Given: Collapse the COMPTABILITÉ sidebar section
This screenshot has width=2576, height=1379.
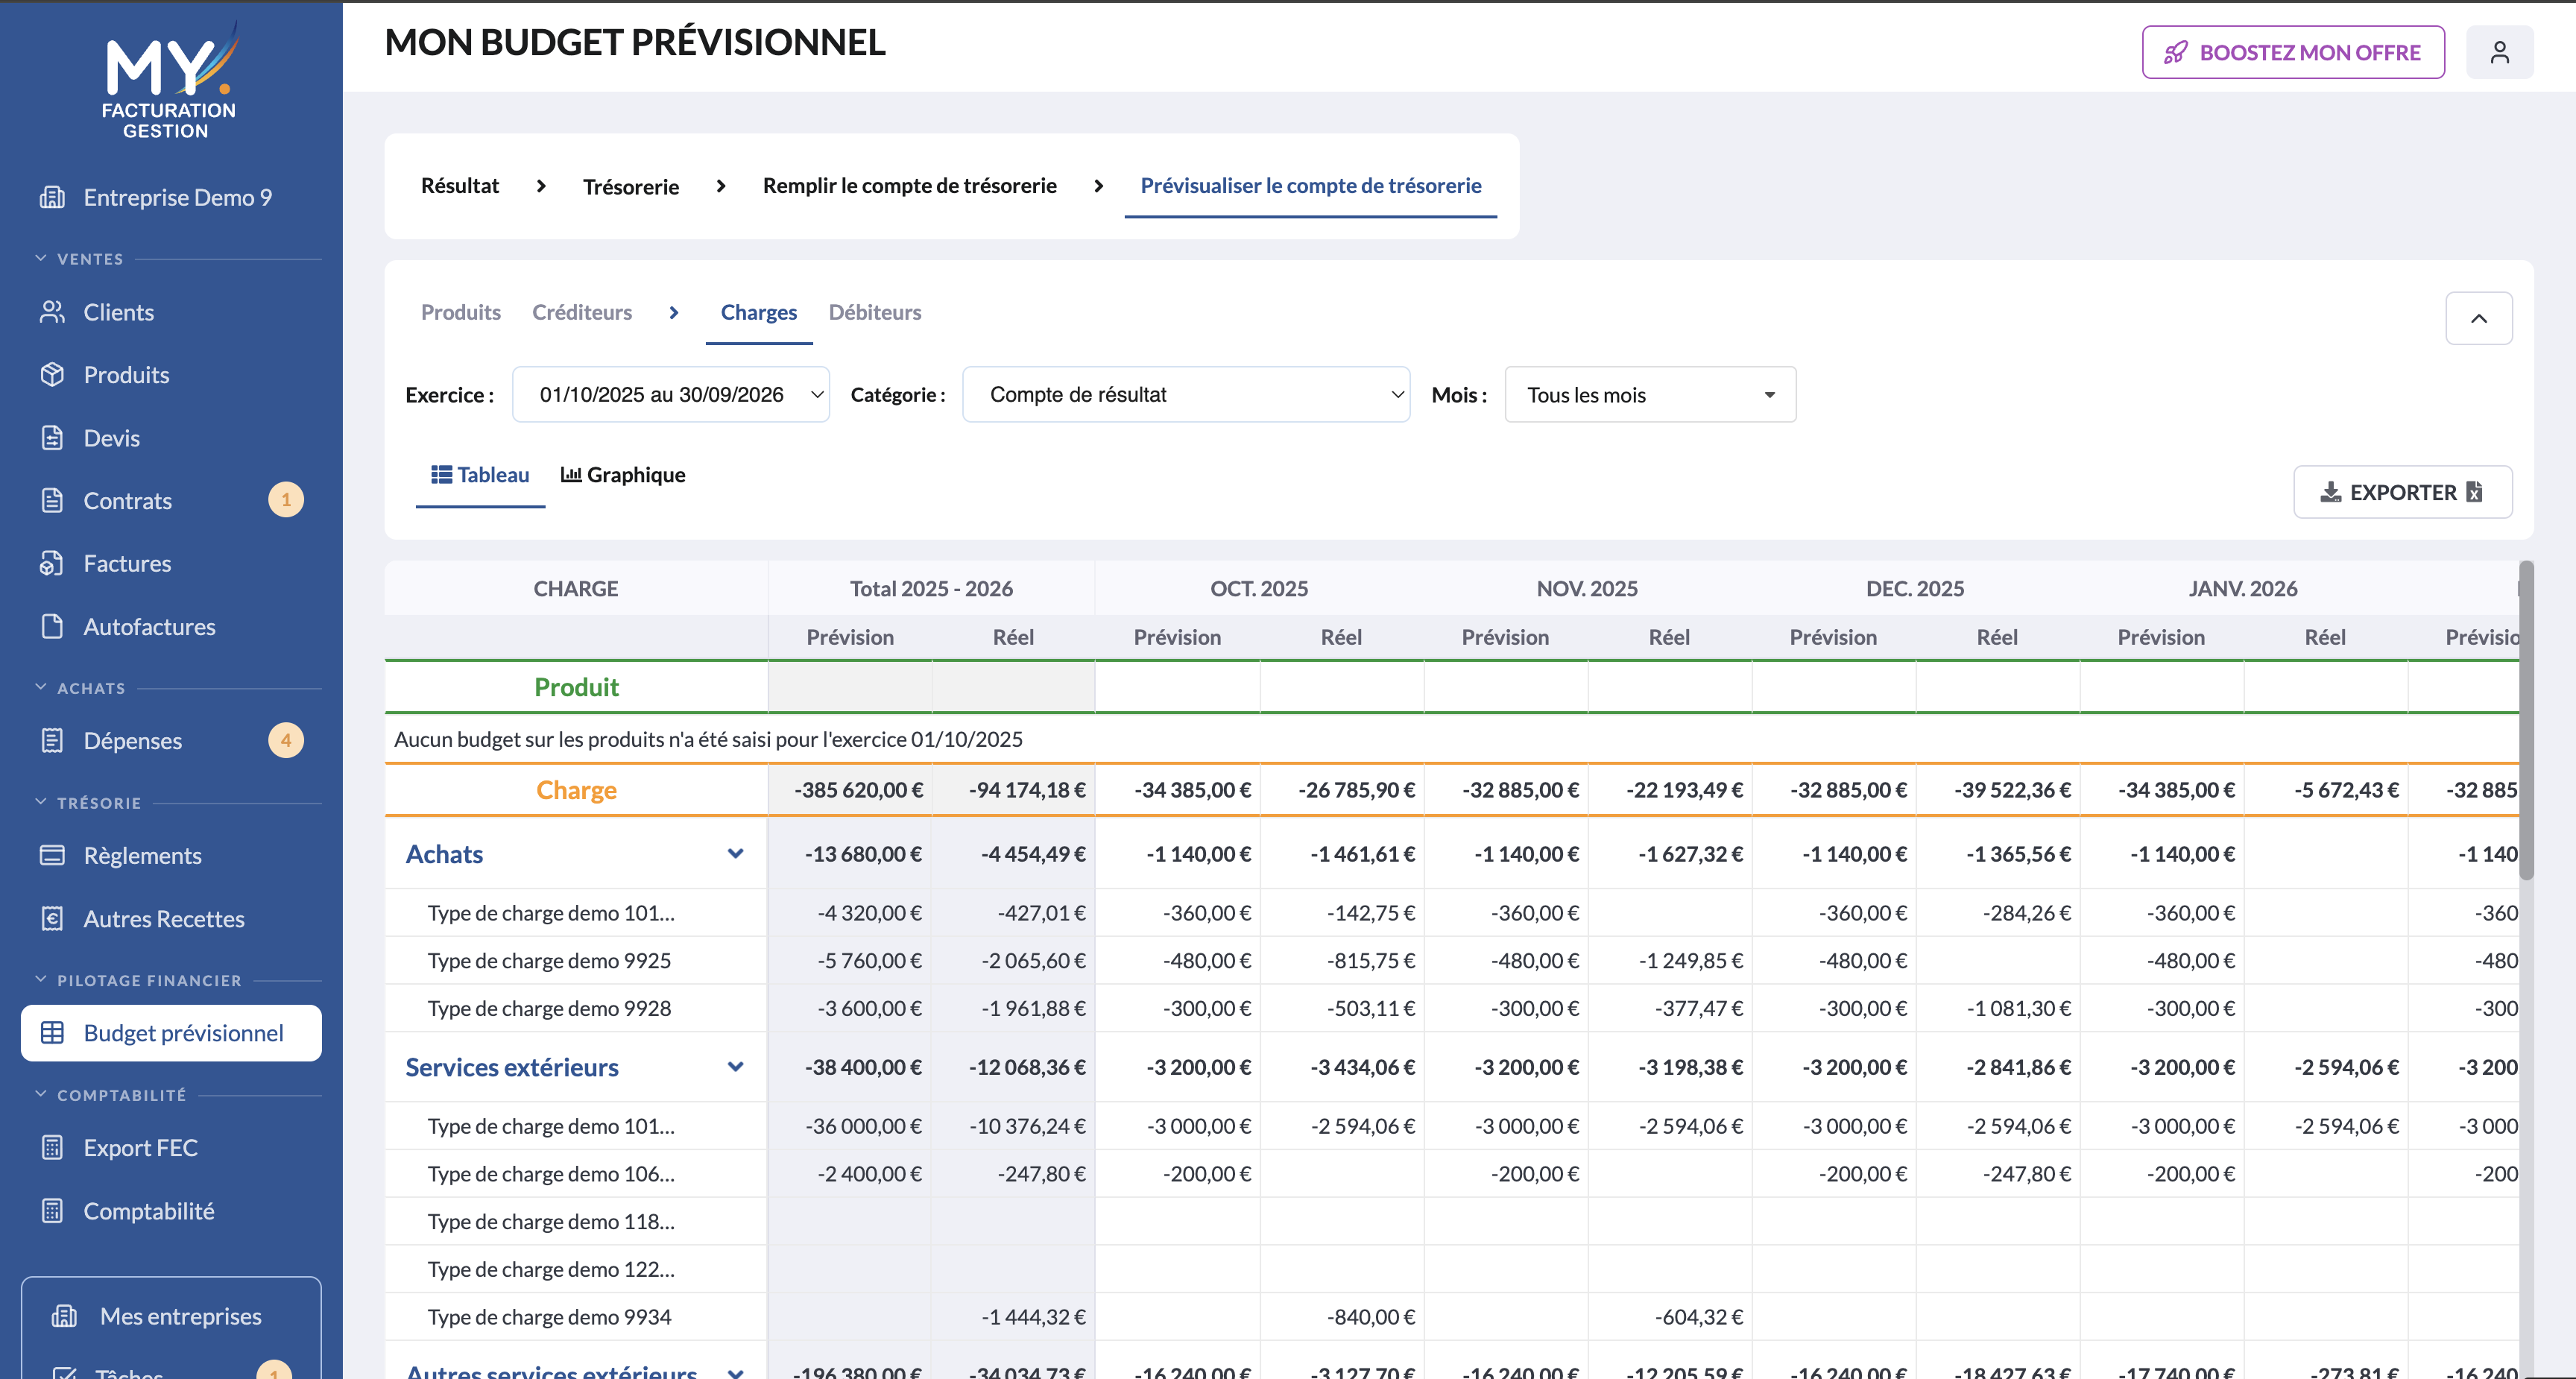Looking at the screenshot, I should pyautogui.click(x=41, y=1094).
